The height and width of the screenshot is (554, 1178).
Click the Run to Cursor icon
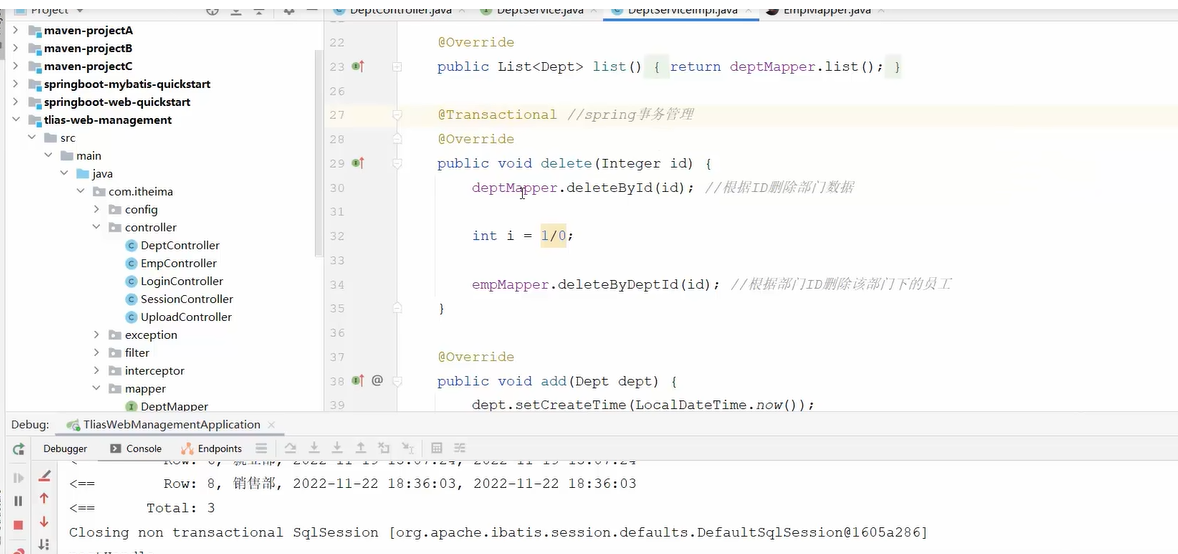pyautogui.click(x=407, y=448)
